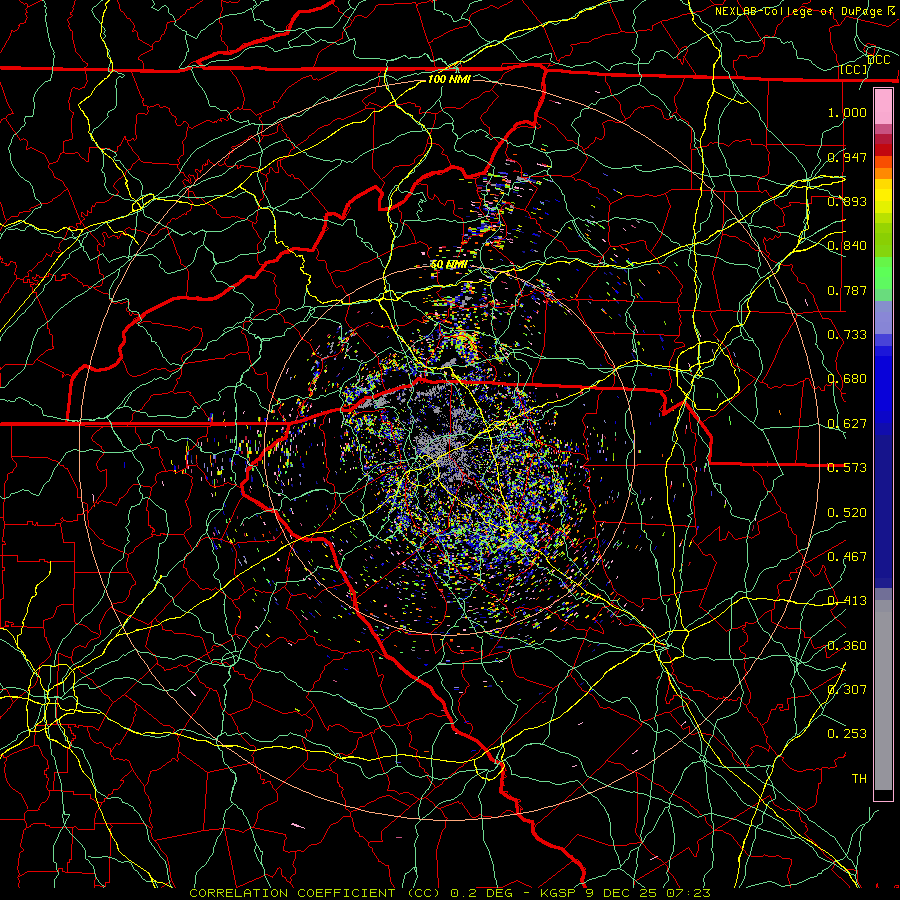
Task: Click the 0.307 scale value
Action: coord(847,690)
